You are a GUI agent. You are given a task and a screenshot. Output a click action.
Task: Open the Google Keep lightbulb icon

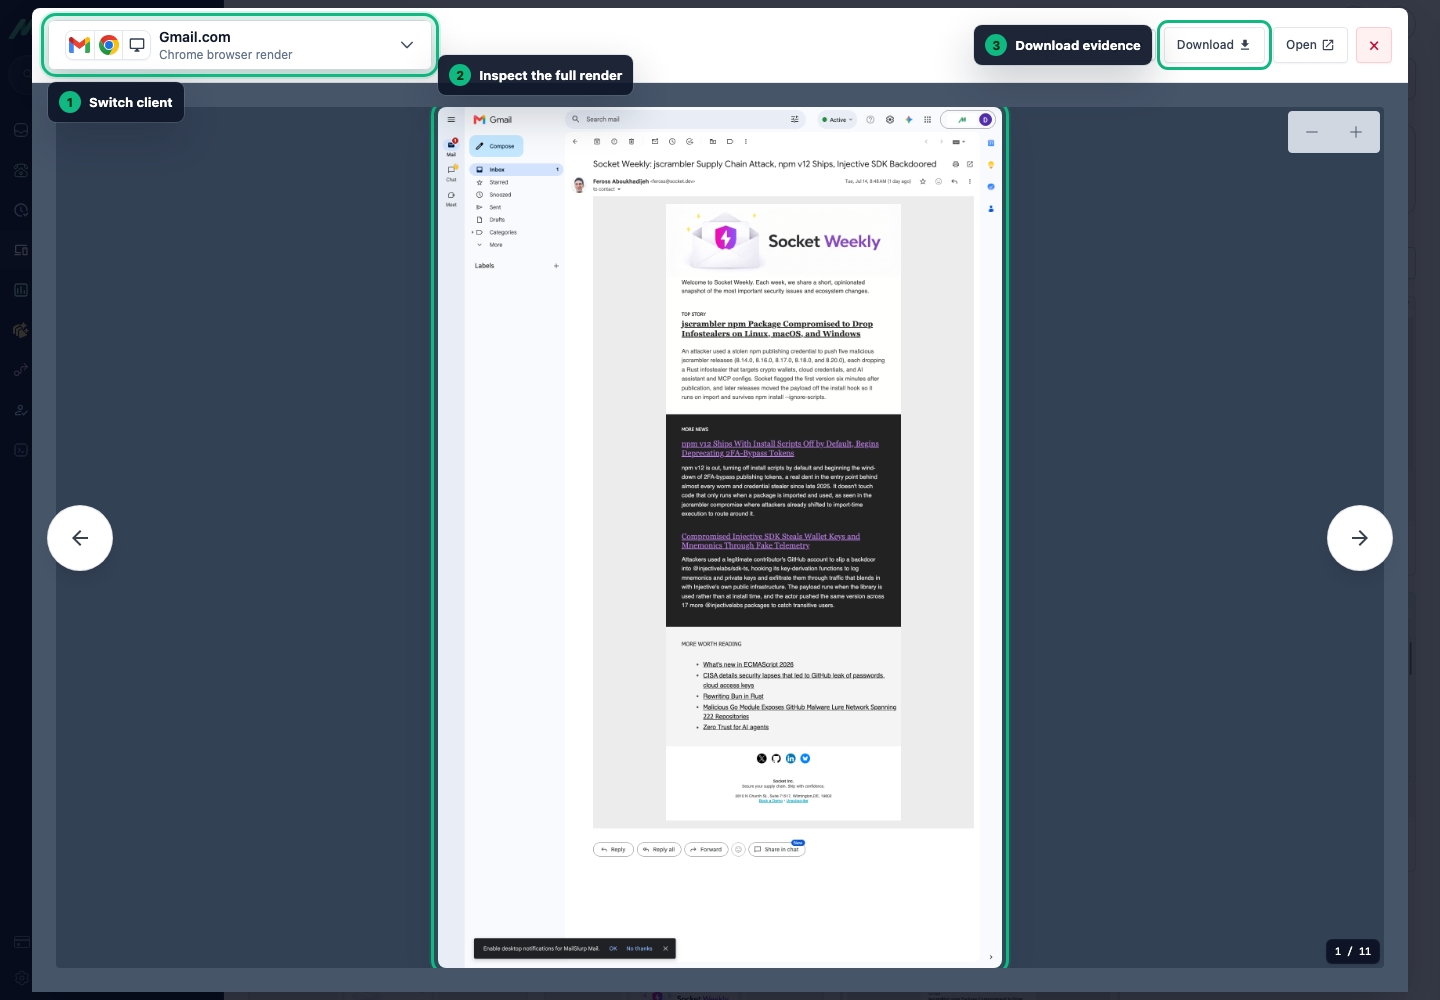(991, 165)
